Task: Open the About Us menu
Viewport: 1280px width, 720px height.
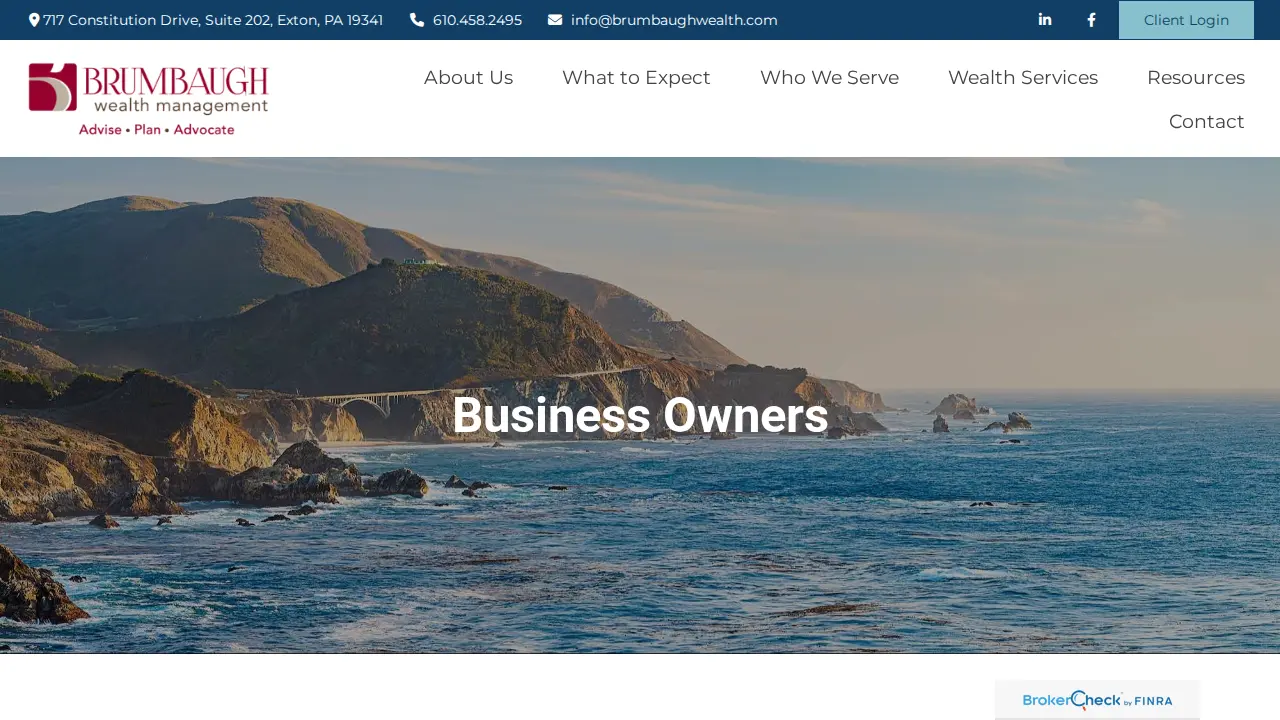Action: [468, 77]
